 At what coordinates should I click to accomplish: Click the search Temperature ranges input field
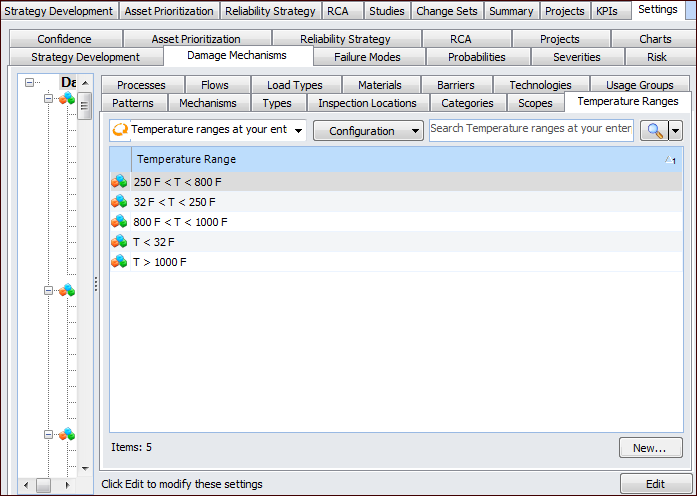tap(530, 129)
